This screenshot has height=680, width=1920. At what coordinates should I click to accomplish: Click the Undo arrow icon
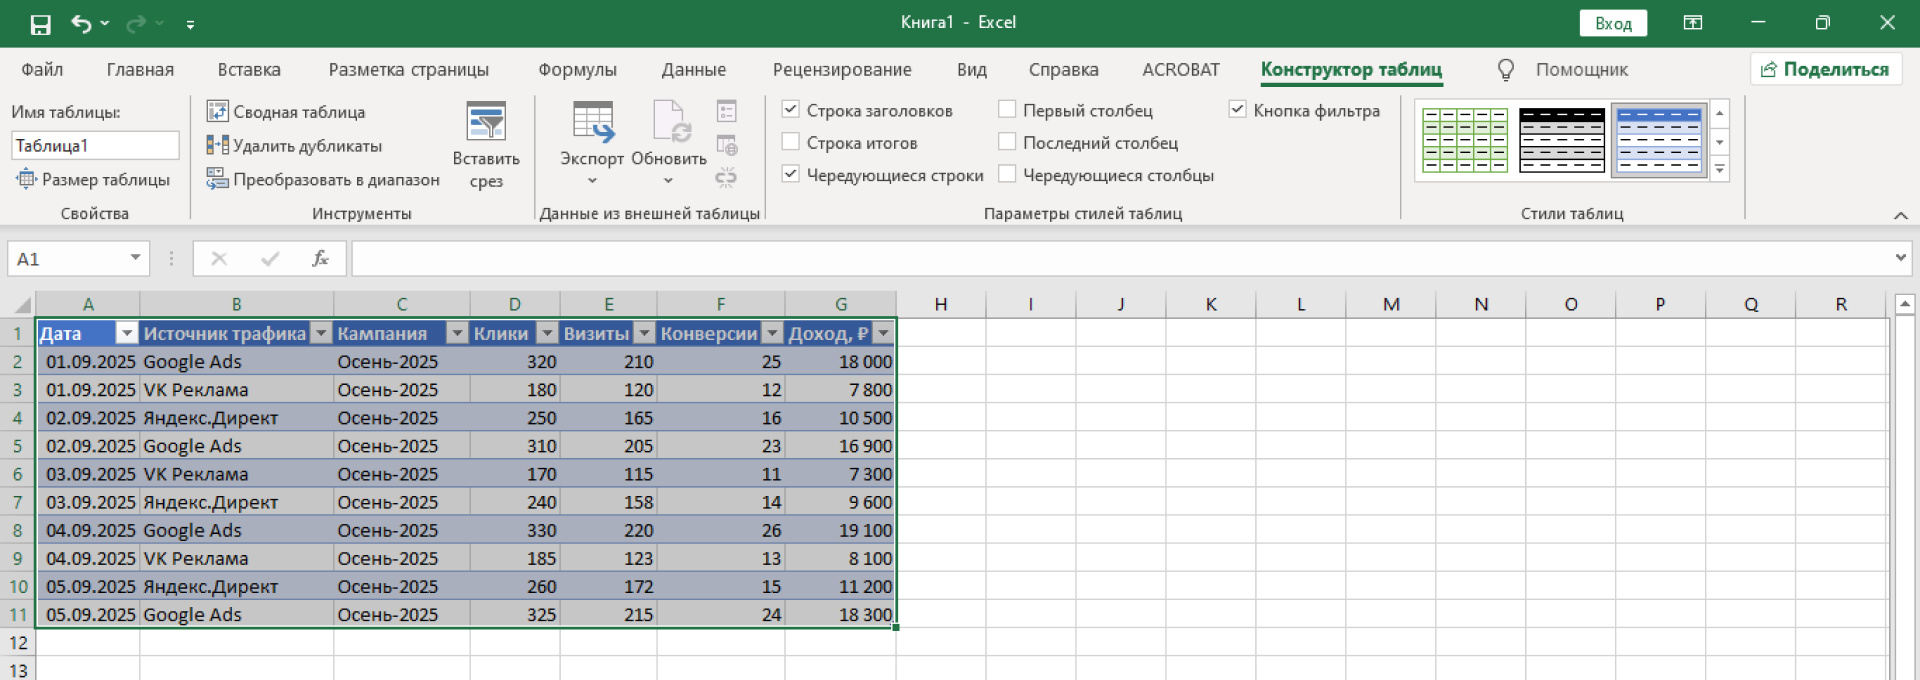pyautogui.click(x=82, y=24)
